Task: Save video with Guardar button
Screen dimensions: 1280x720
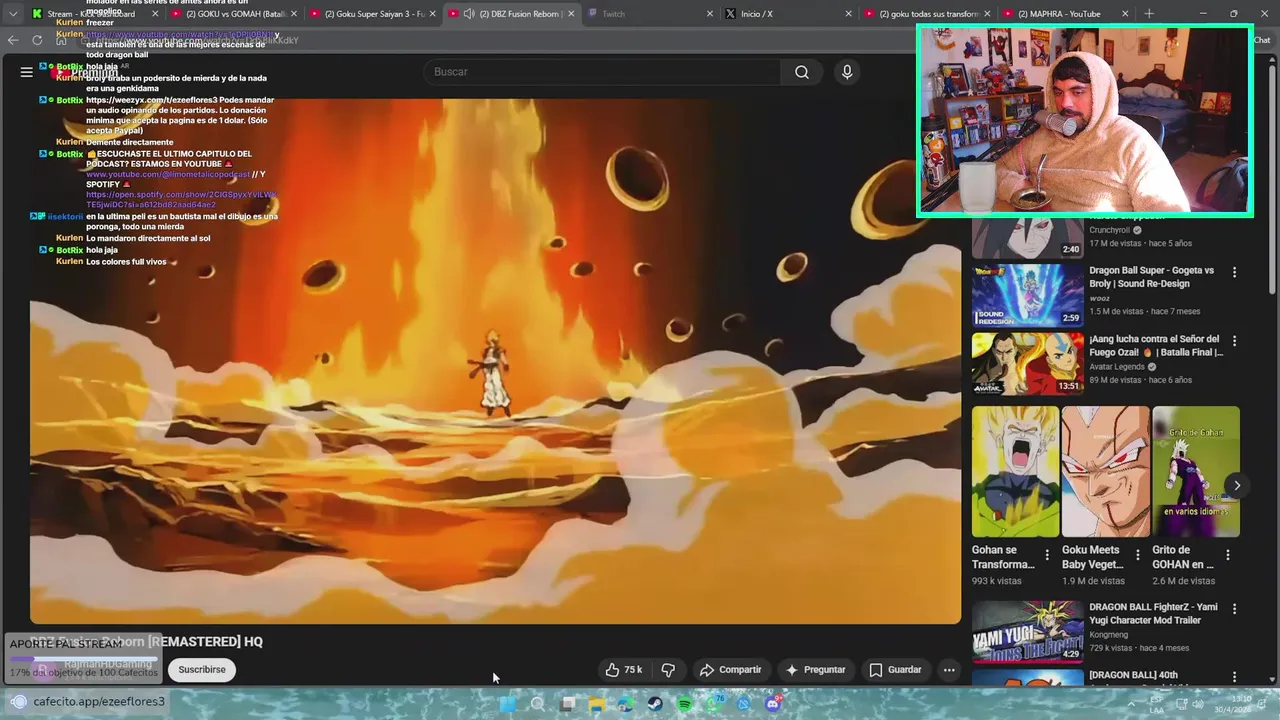Action: [896, 670]
